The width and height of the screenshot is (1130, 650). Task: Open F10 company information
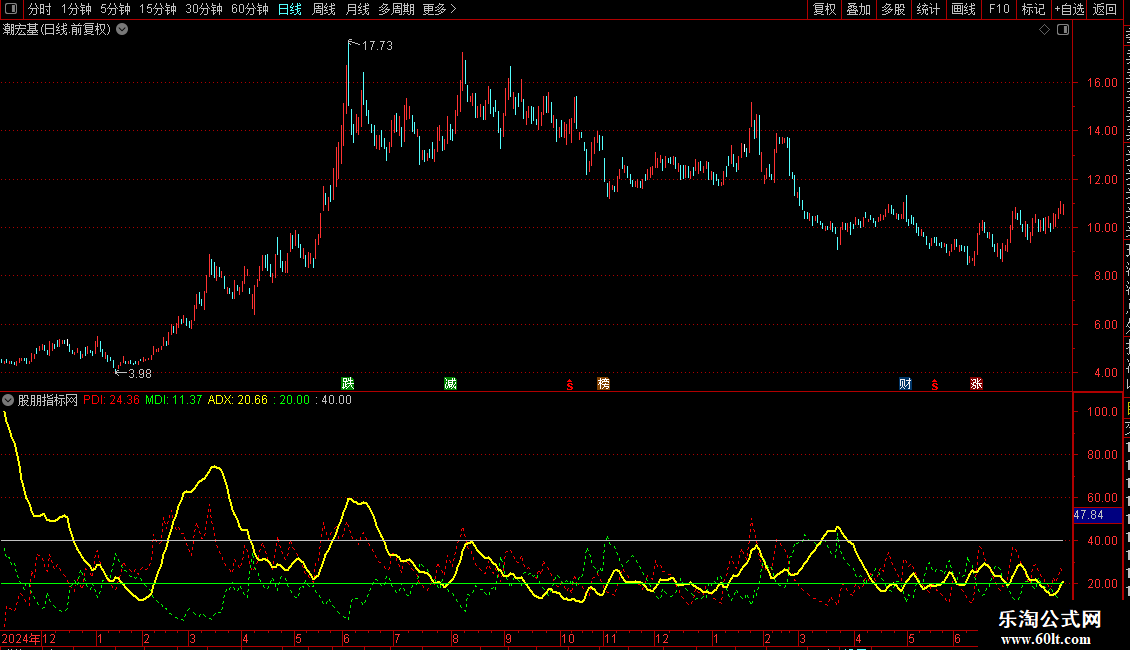tap(999, 9)
